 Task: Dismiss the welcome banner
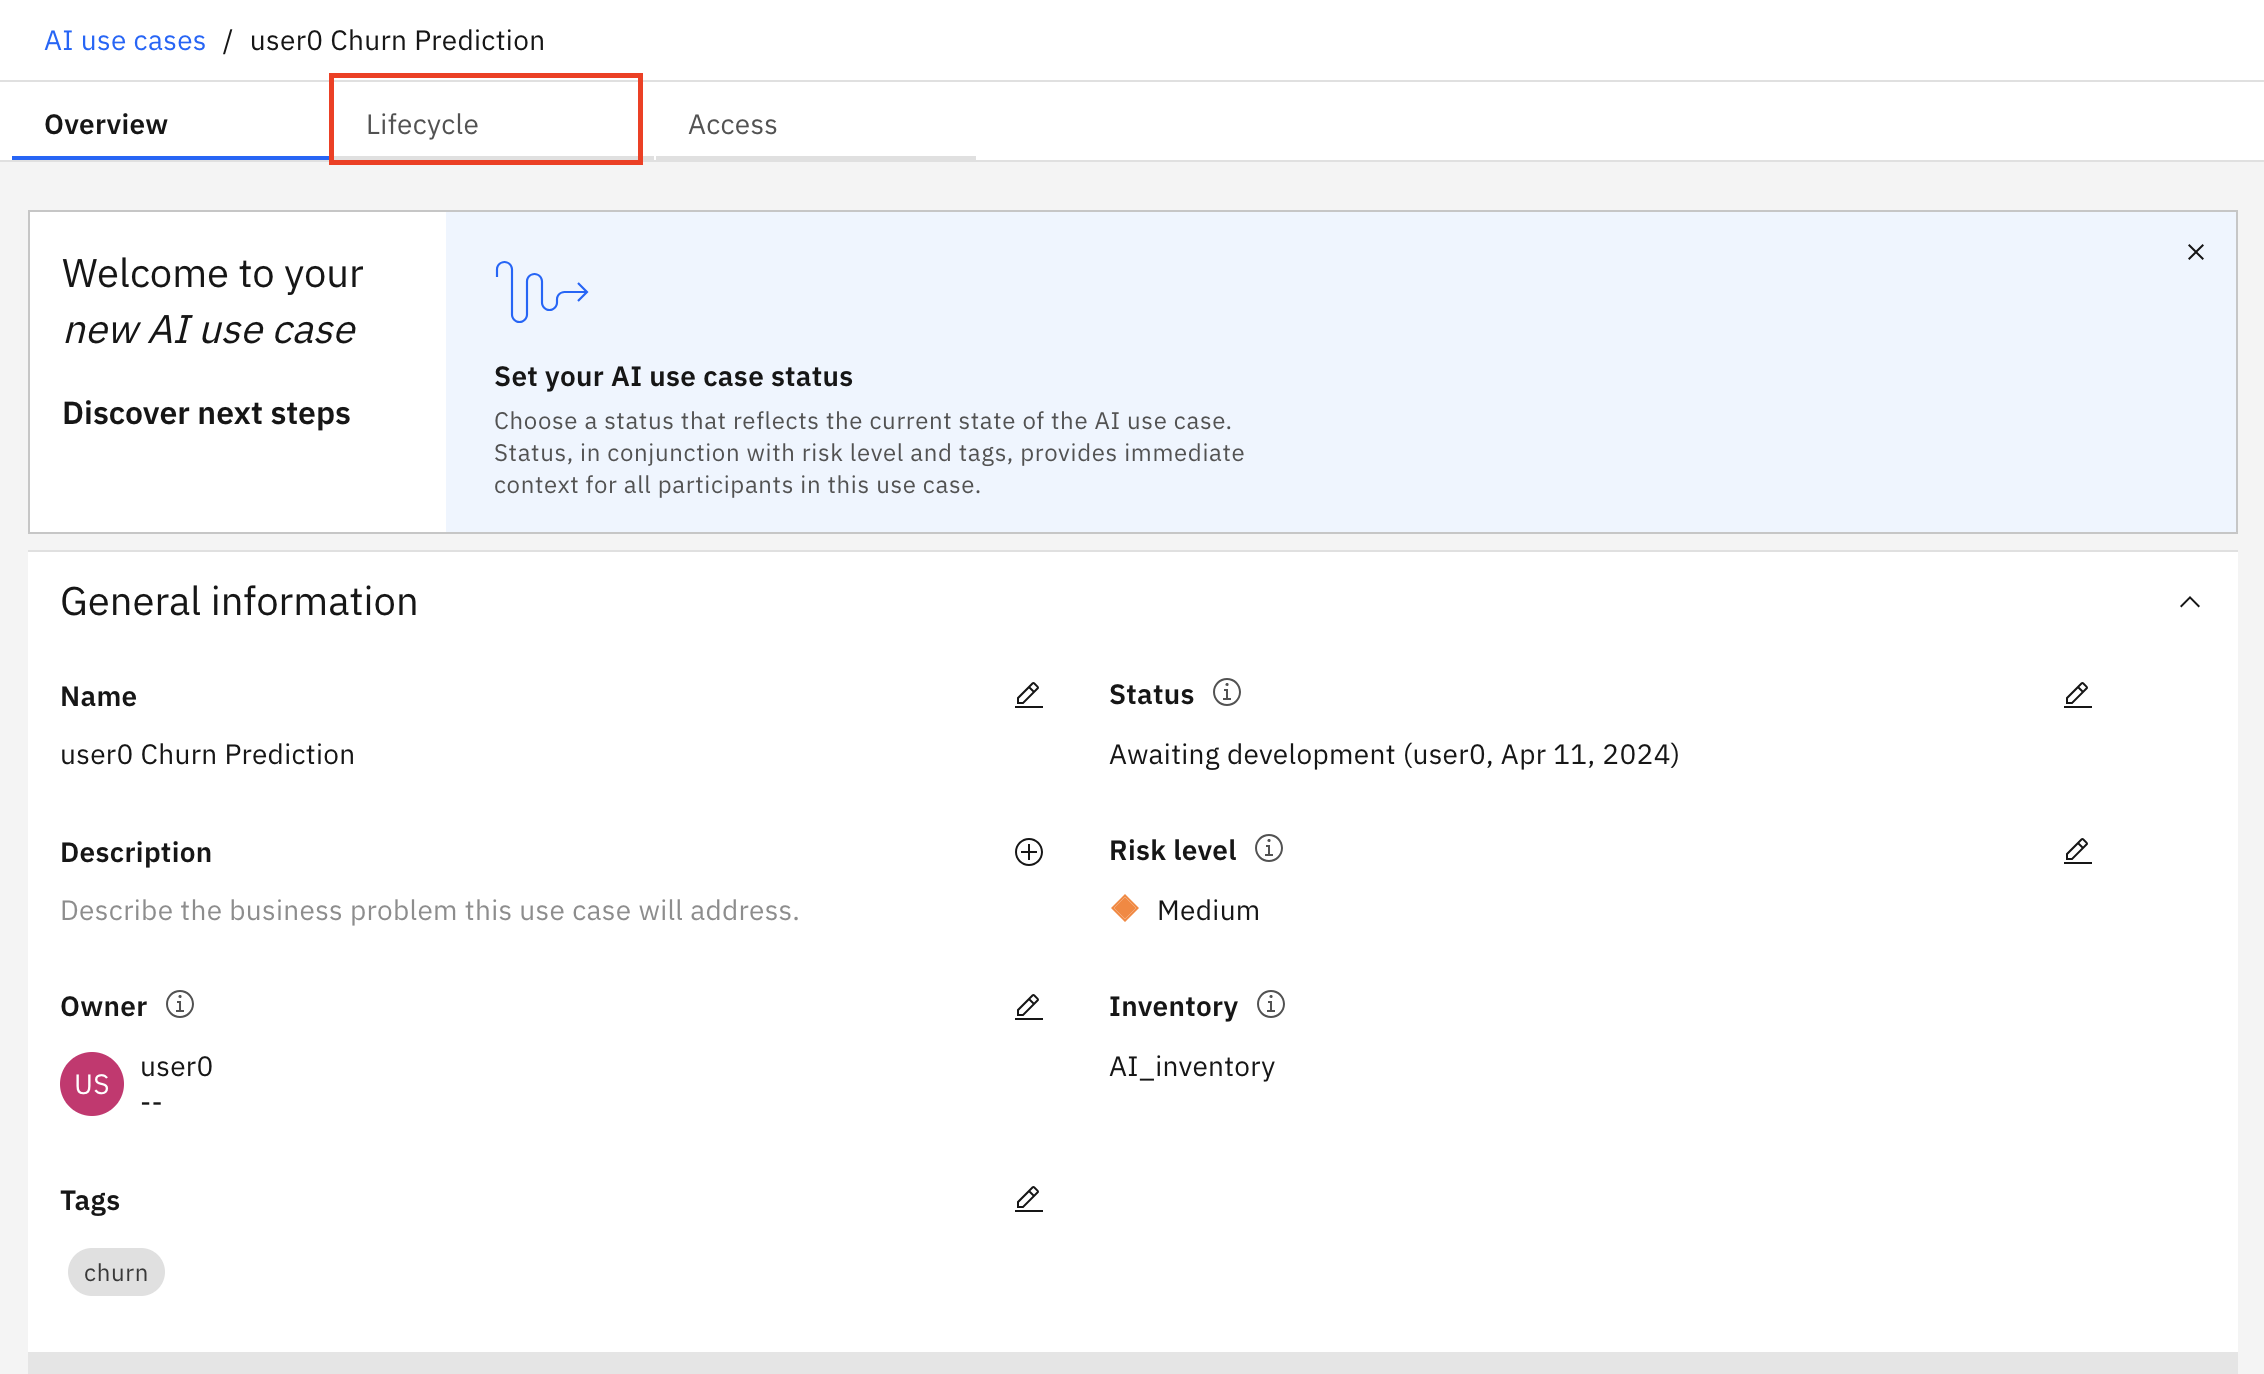click(x=2196, y=251)
